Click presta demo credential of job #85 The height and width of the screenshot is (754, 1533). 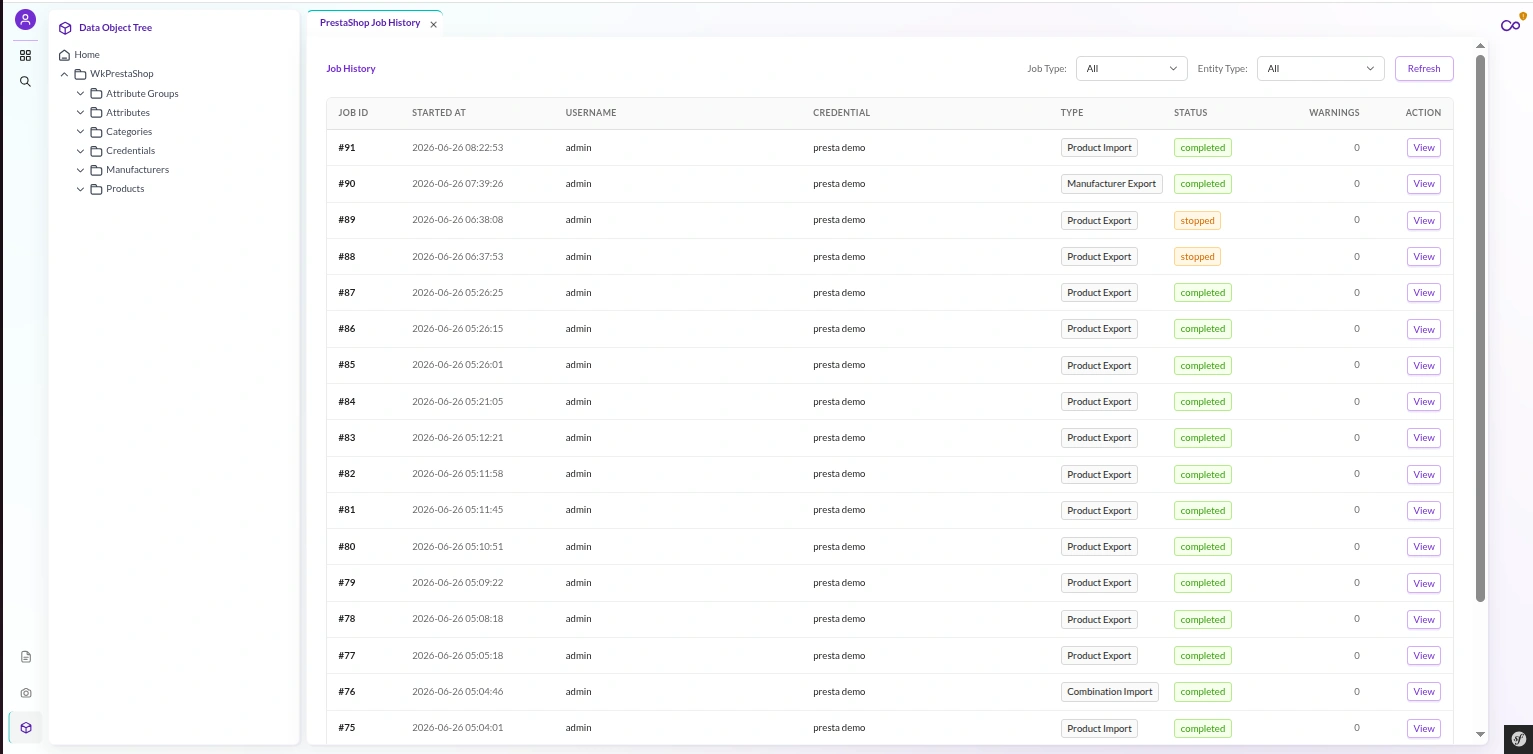tap(839, 365)
